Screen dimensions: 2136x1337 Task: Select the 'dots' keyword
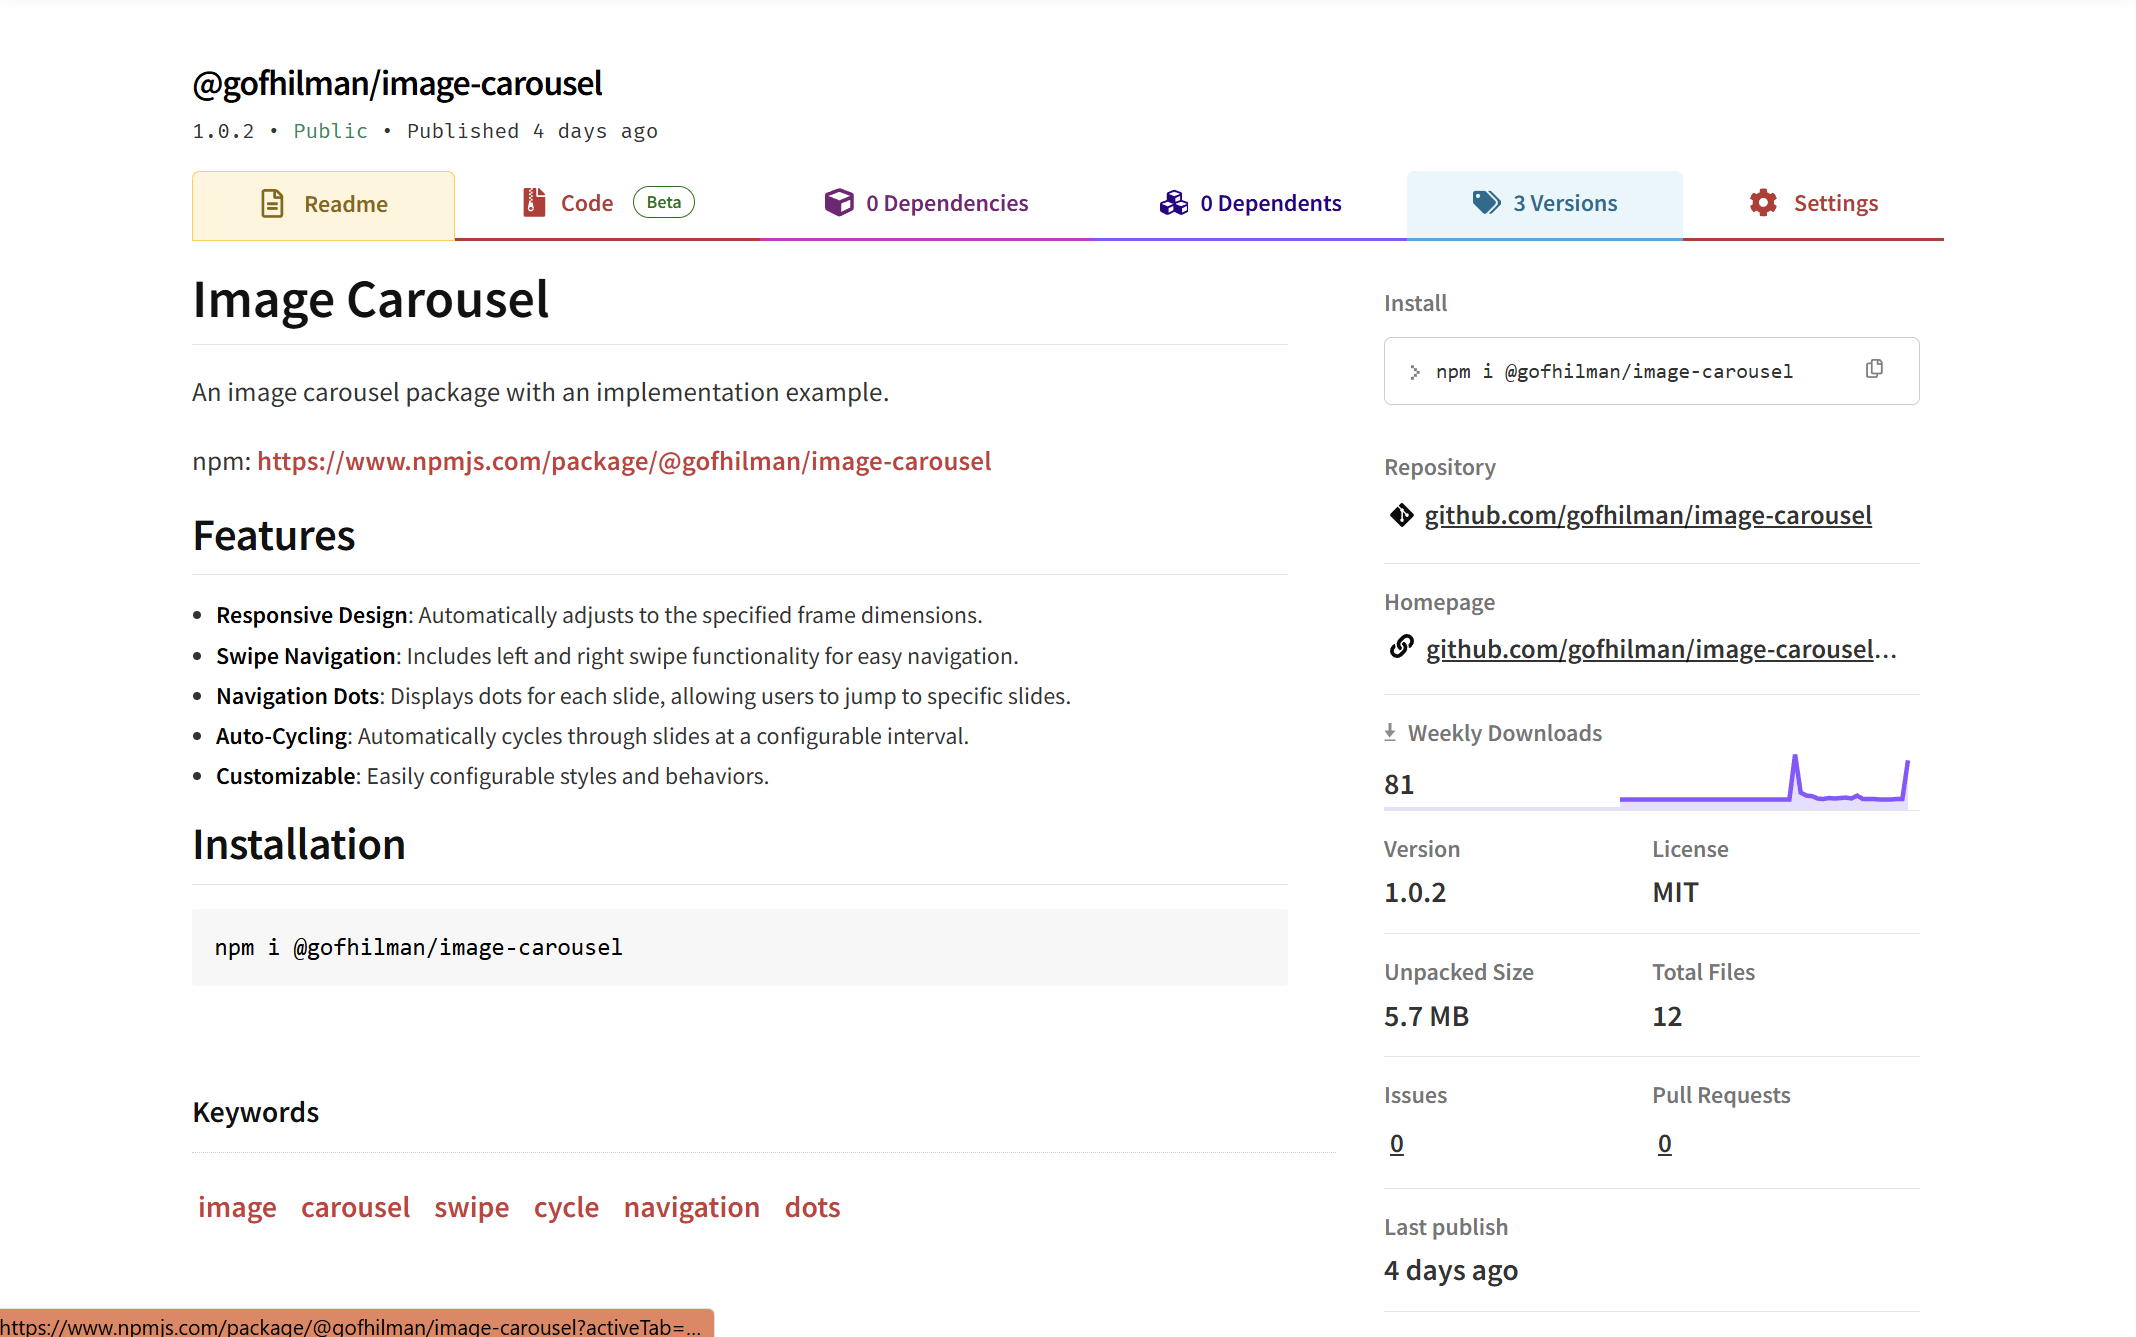click(812, 1207)
